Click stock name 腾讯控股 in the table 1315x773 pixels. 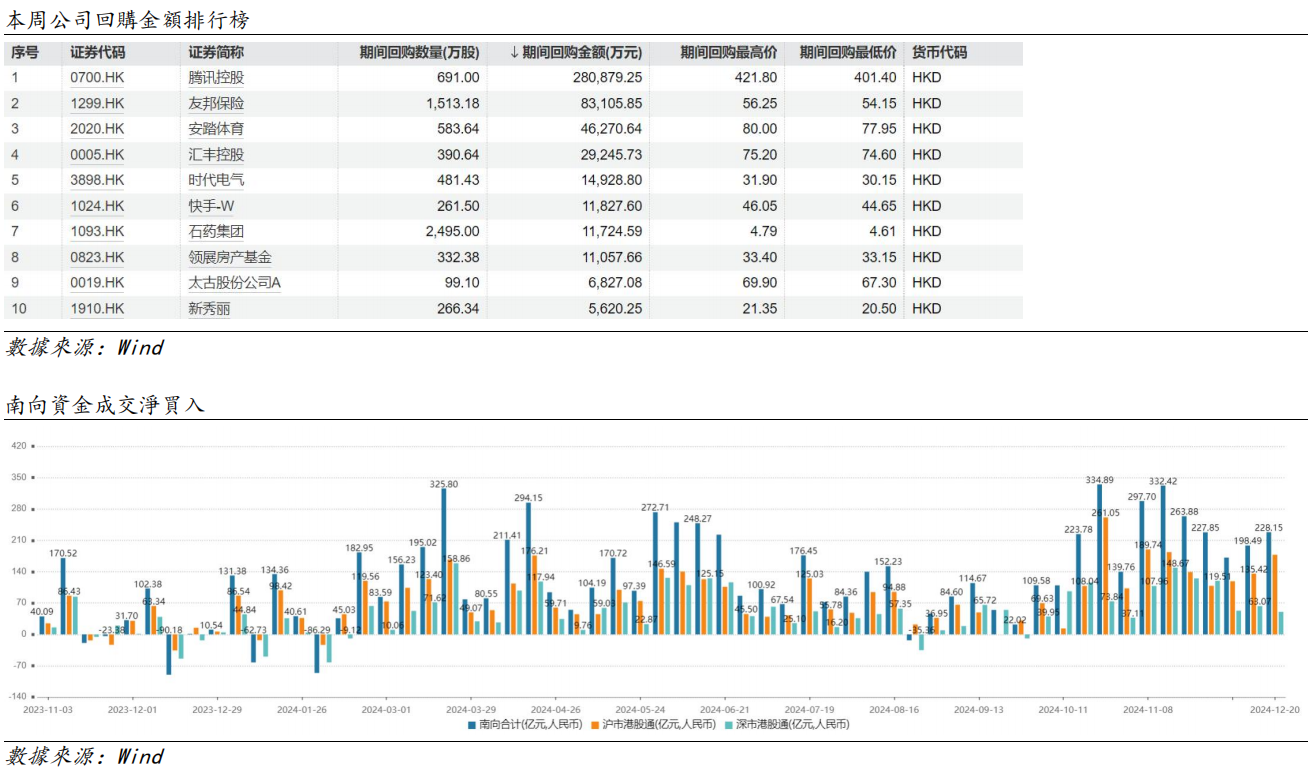[x=216, y=77]
